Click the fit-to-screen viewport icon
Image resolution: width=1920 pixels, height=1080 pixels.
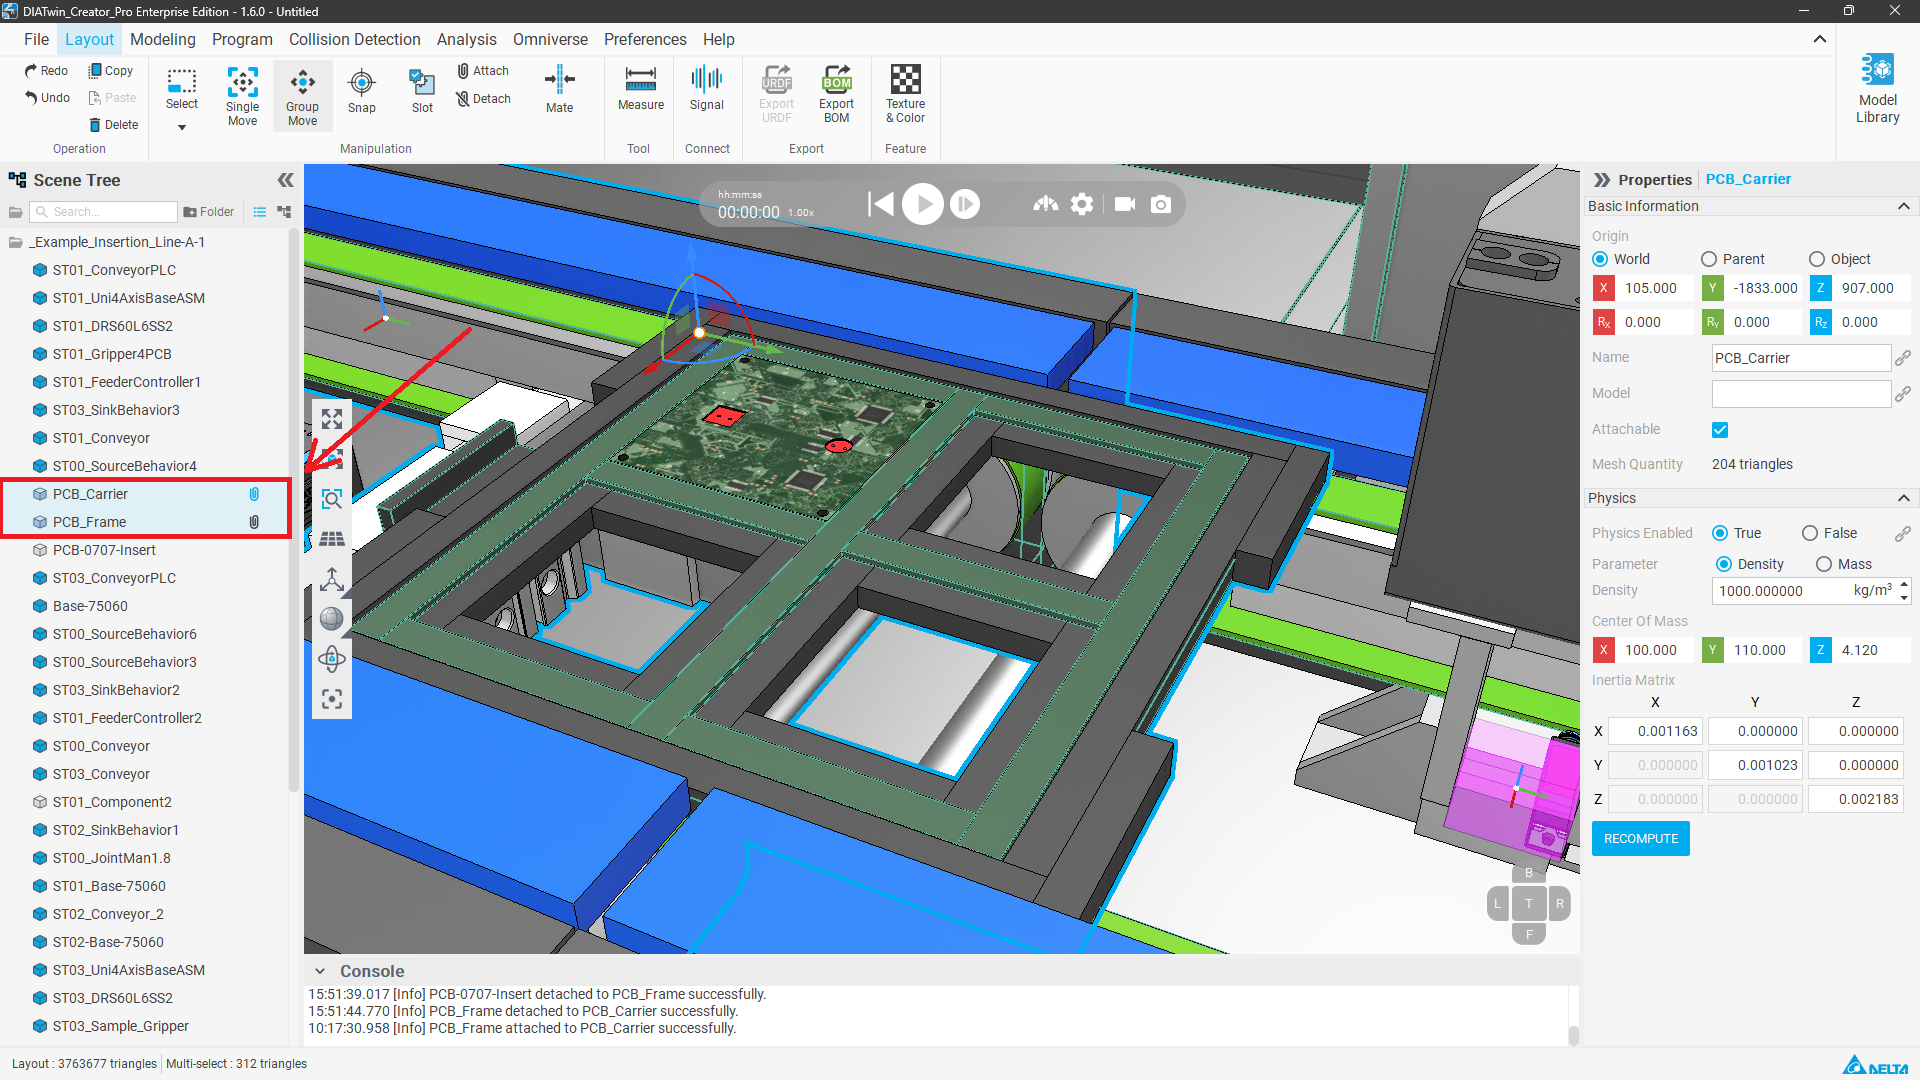tap(332, 419)
